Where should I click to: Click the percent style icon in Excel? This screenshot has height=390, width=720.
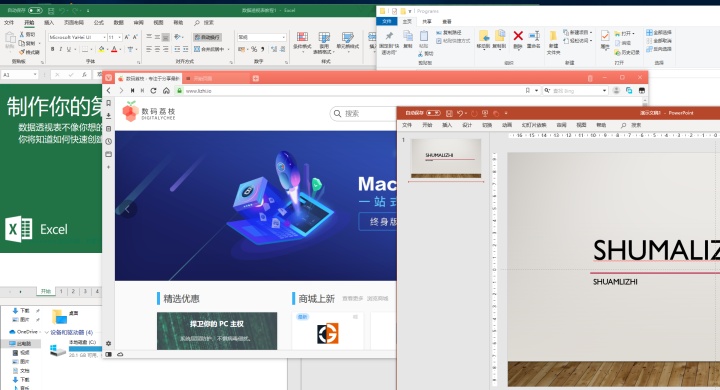point(254,49)
